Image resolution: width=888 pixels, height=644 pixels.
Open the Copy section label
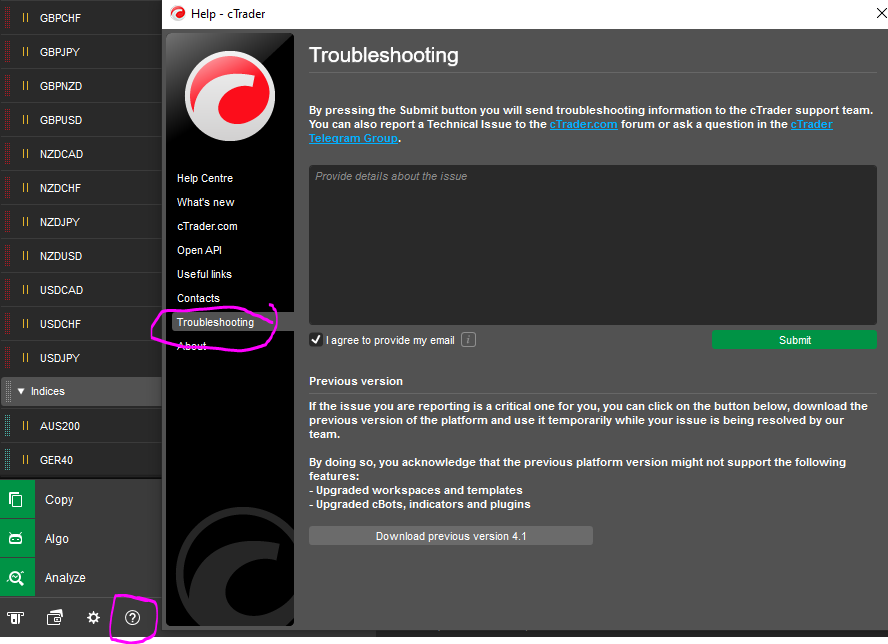pos(59,500)
